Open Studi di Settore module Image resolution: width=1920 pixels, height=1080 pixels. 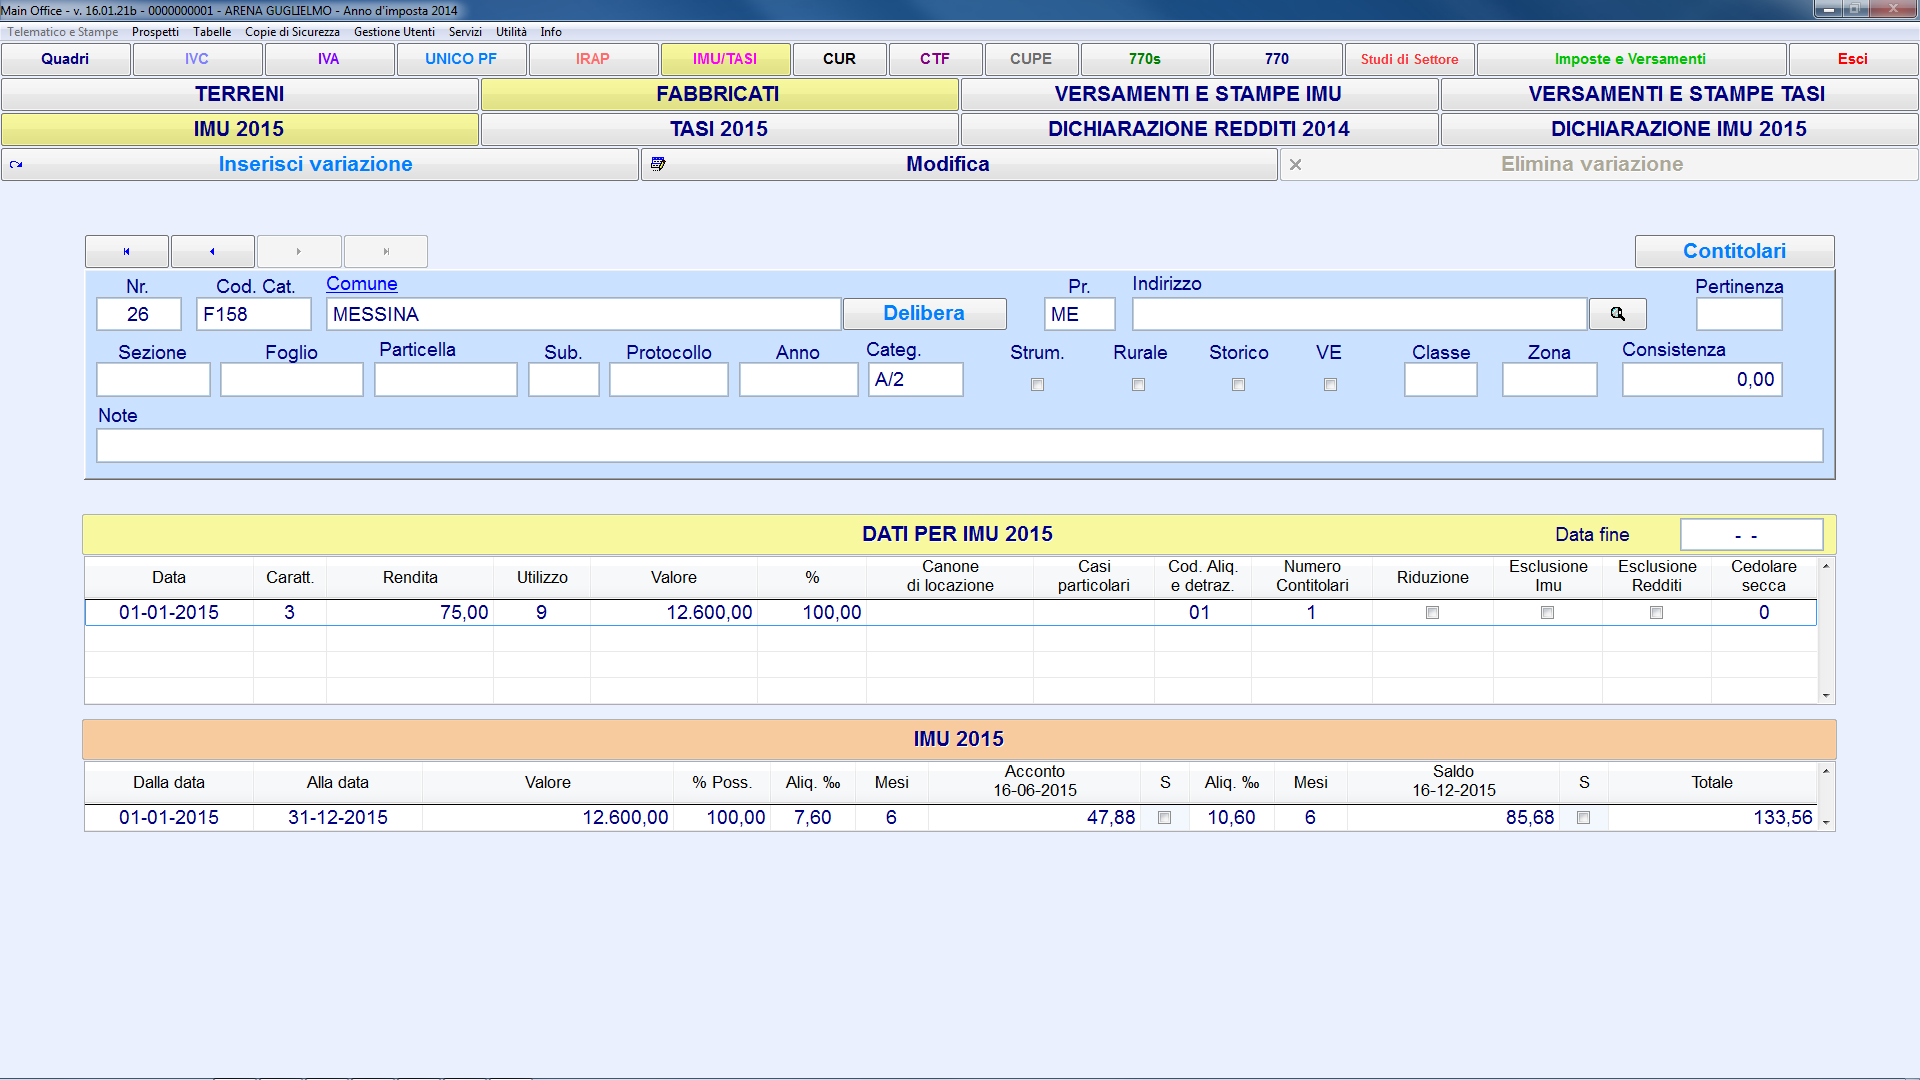click(1409, 59)
